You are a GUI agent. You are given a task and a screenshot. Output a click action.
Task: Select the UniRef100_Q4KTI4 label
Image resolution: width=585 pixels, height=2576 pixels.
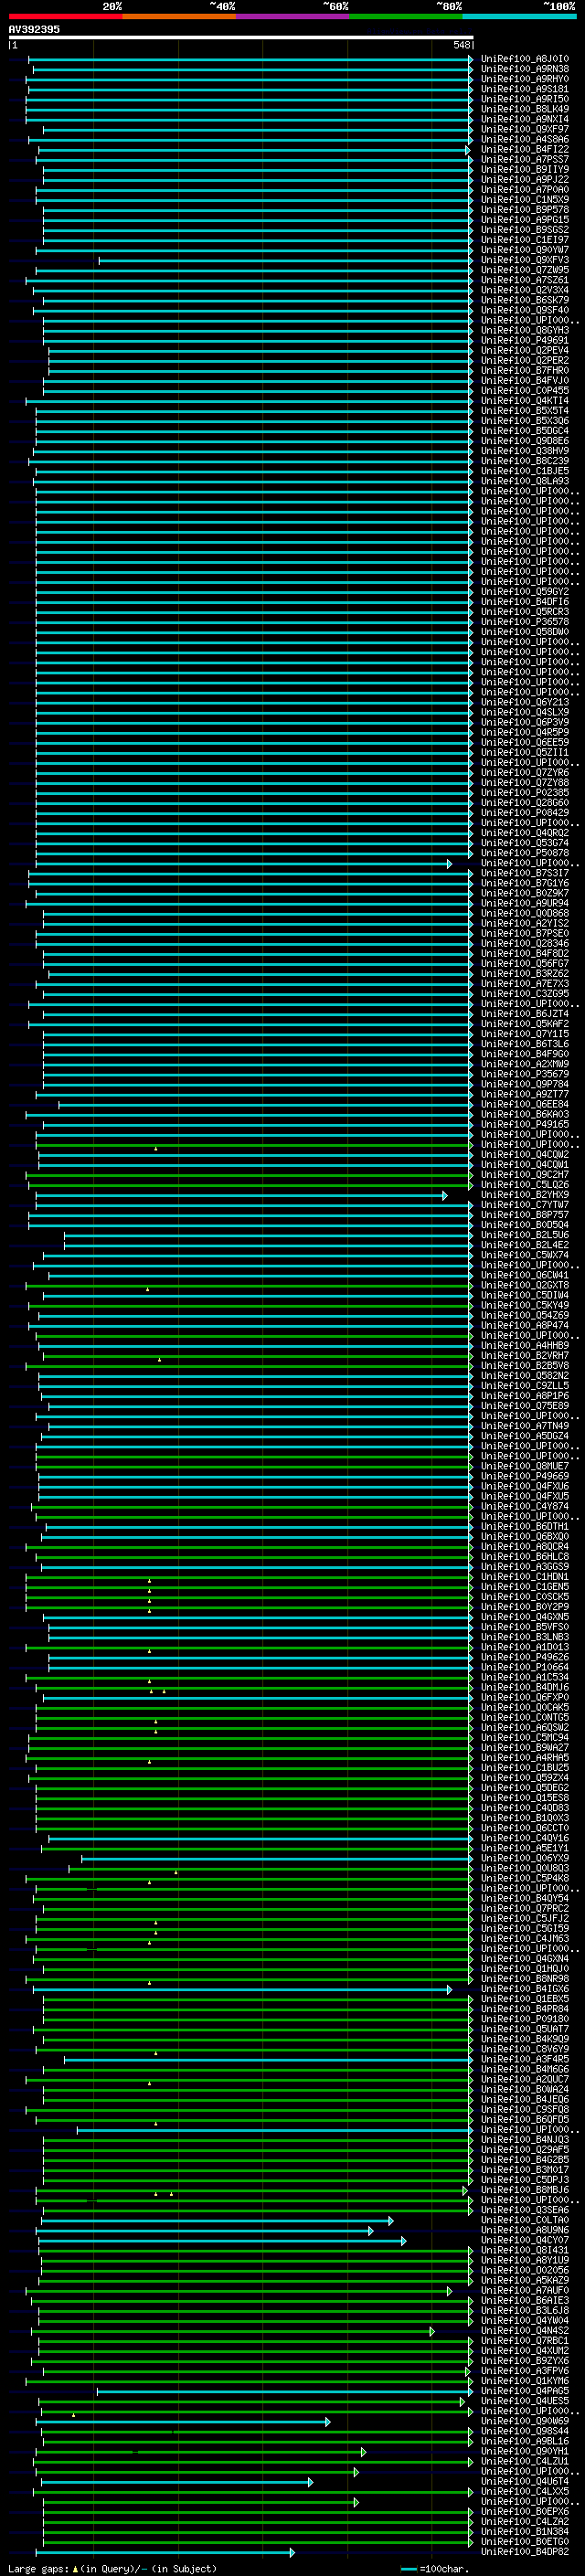(525, 400)
